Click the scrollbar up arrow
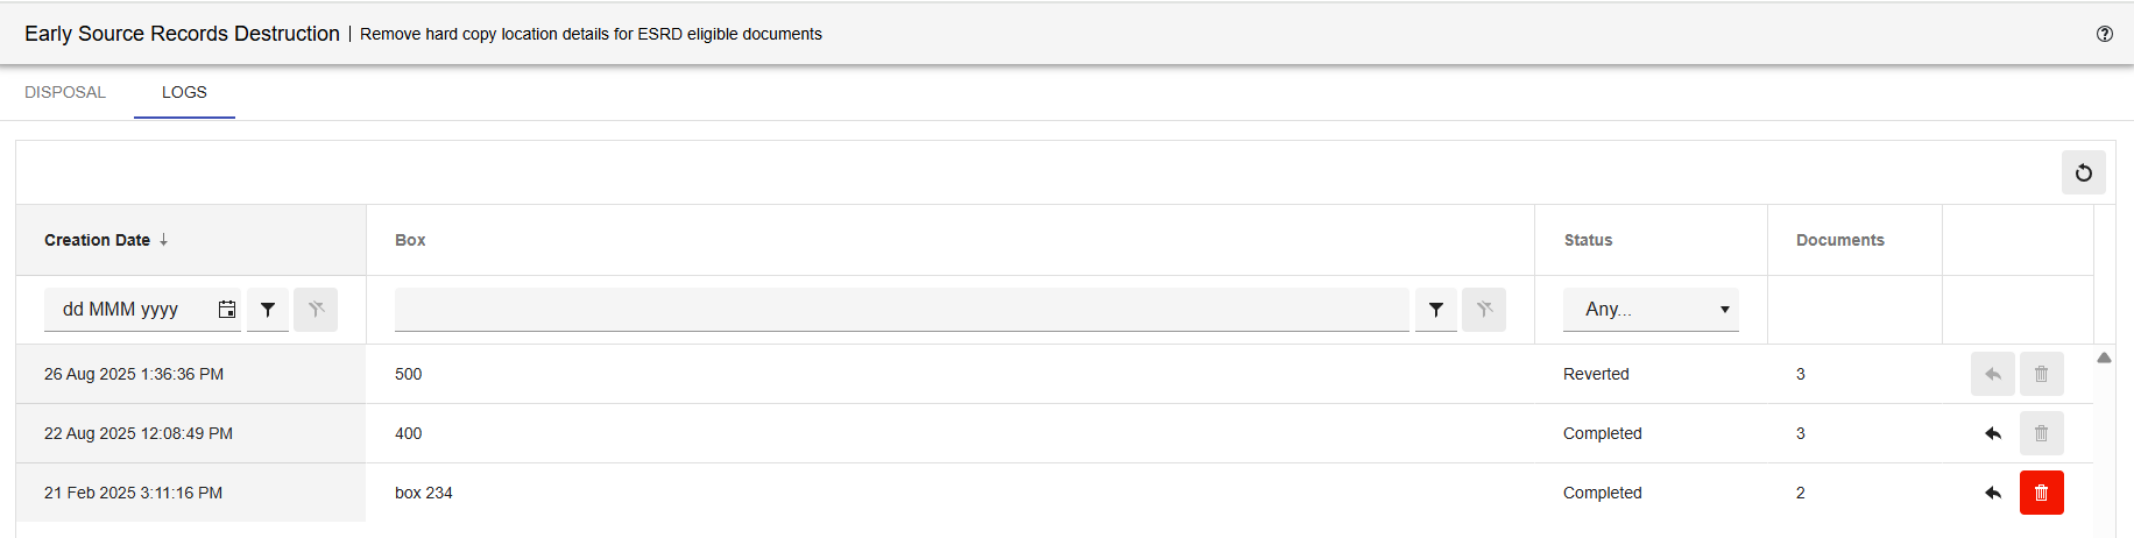The width and height of the screenshot is (2134, 538). point(2104,358)
